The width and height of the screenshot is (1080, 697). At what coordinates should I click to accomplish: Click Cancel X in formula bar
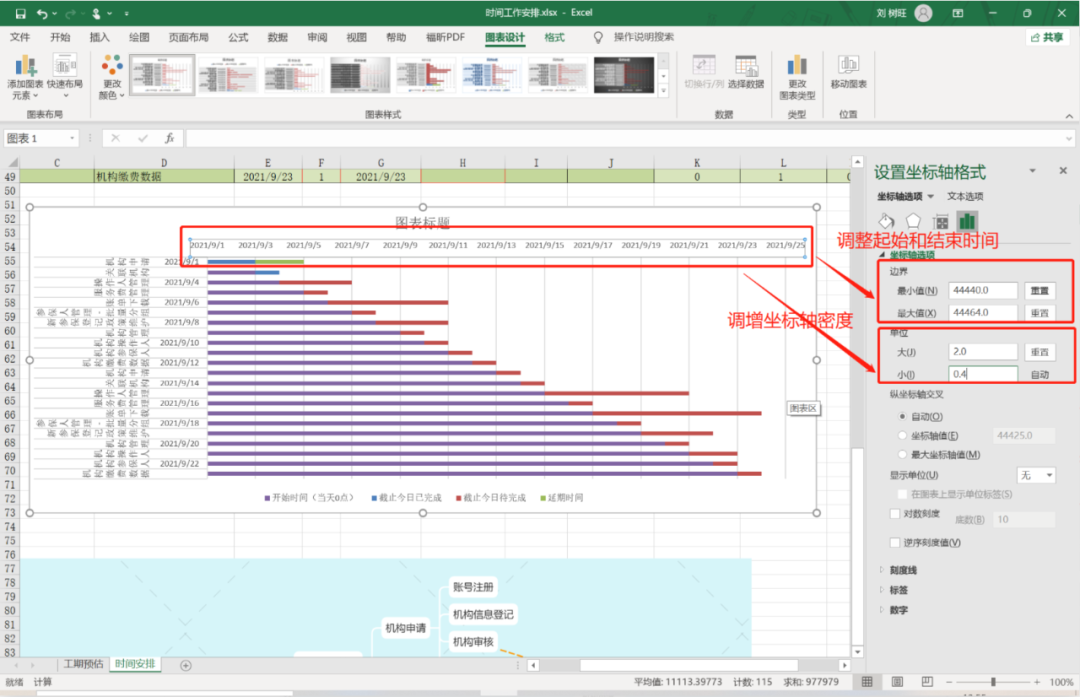pos(115,138)
